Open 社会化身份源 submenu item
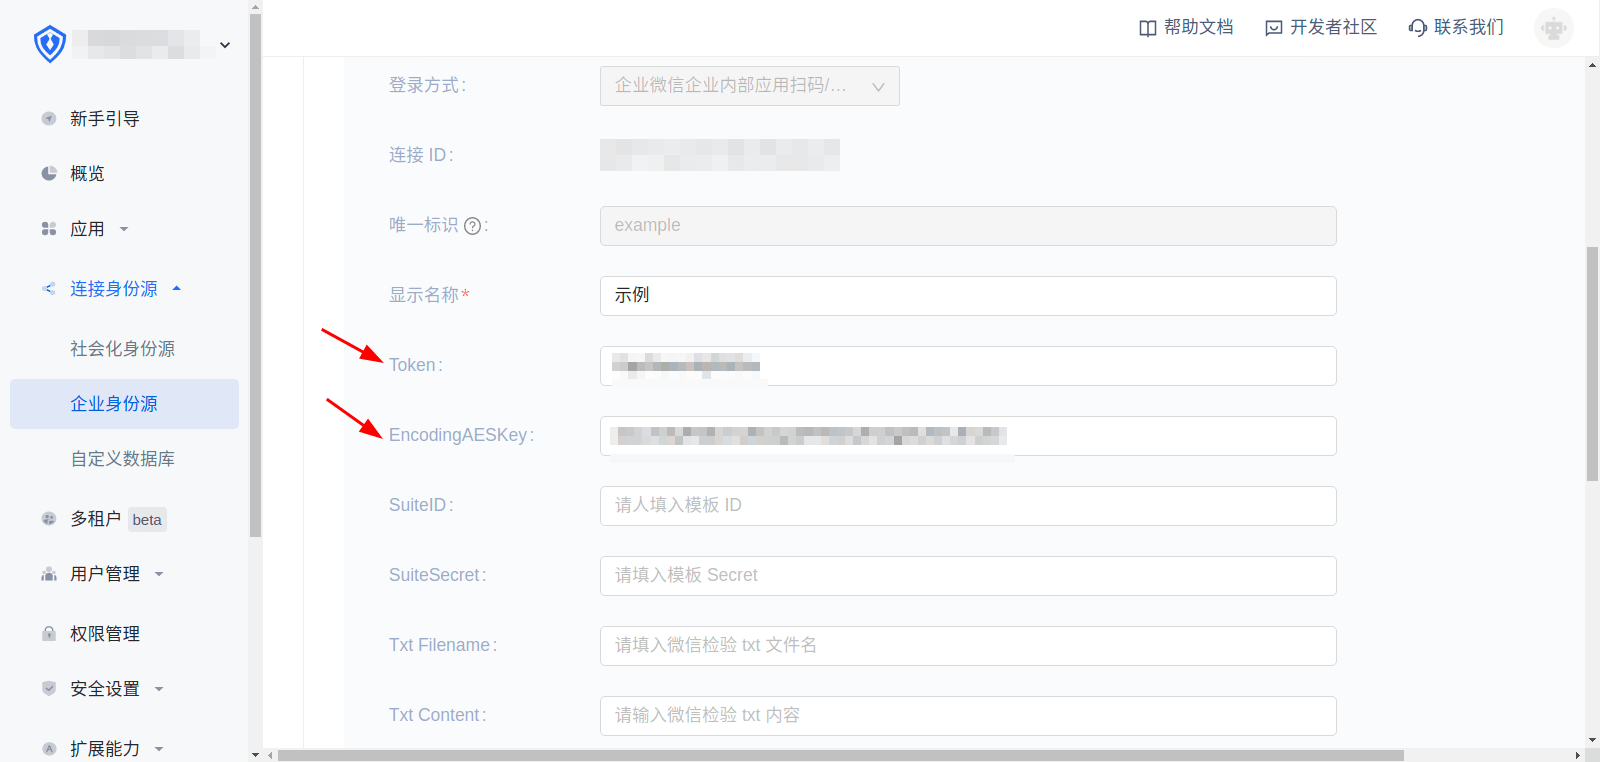This screenshot has height=762, width=1600. coord(122,349)
